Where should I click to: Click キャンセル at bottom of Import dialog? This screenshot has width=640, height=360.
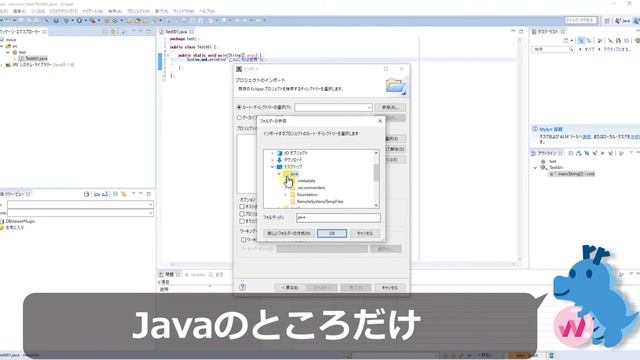point(390,288)
